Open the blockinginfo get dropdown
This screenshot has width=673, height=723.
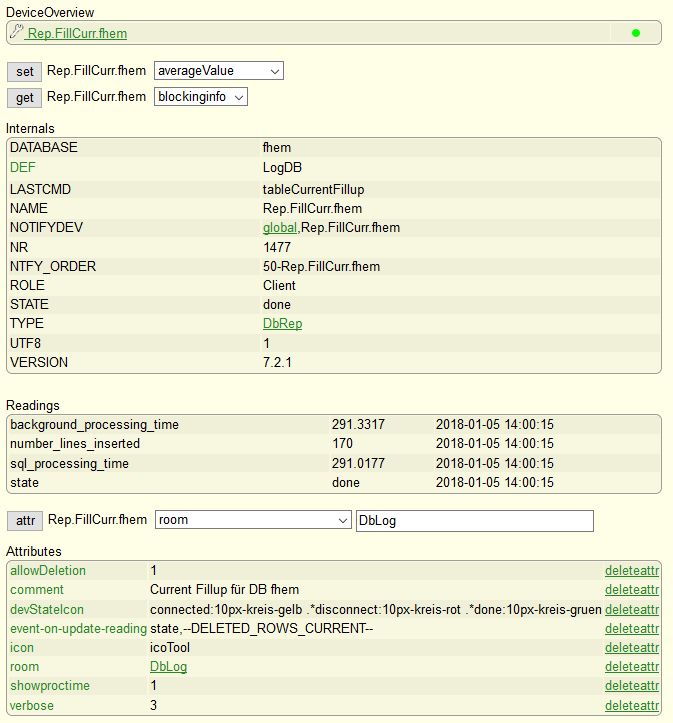coord(201,97)
